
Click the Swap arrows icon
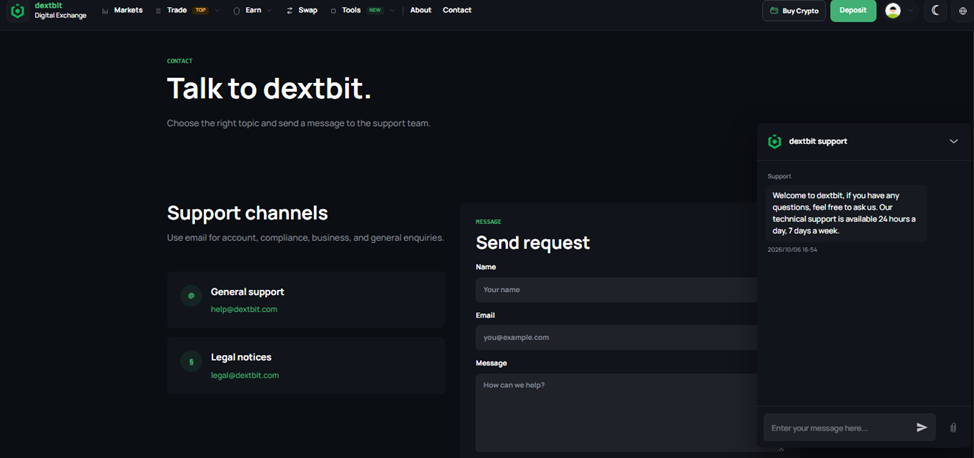click(x=289, y=11)
